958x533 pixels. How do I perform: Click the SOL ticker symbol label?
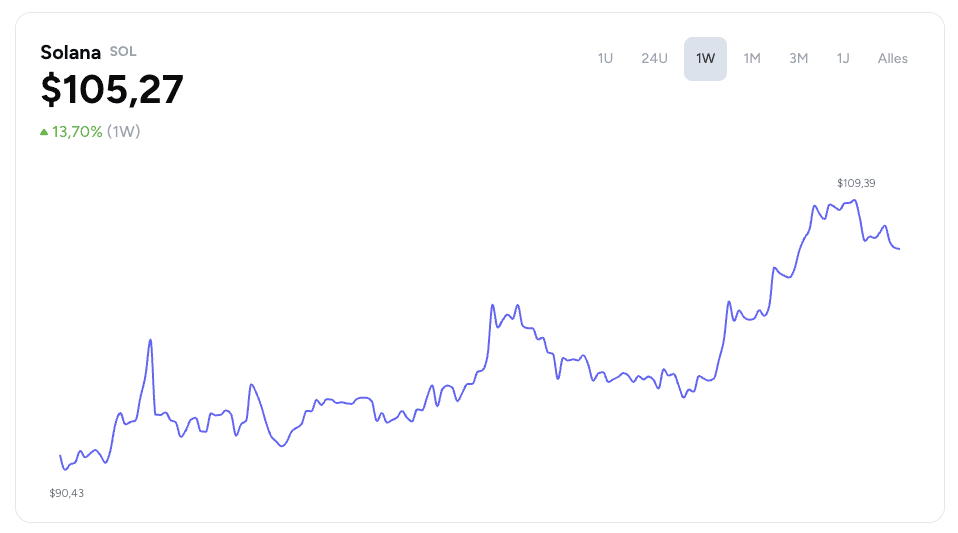click(x=123, y=51)
